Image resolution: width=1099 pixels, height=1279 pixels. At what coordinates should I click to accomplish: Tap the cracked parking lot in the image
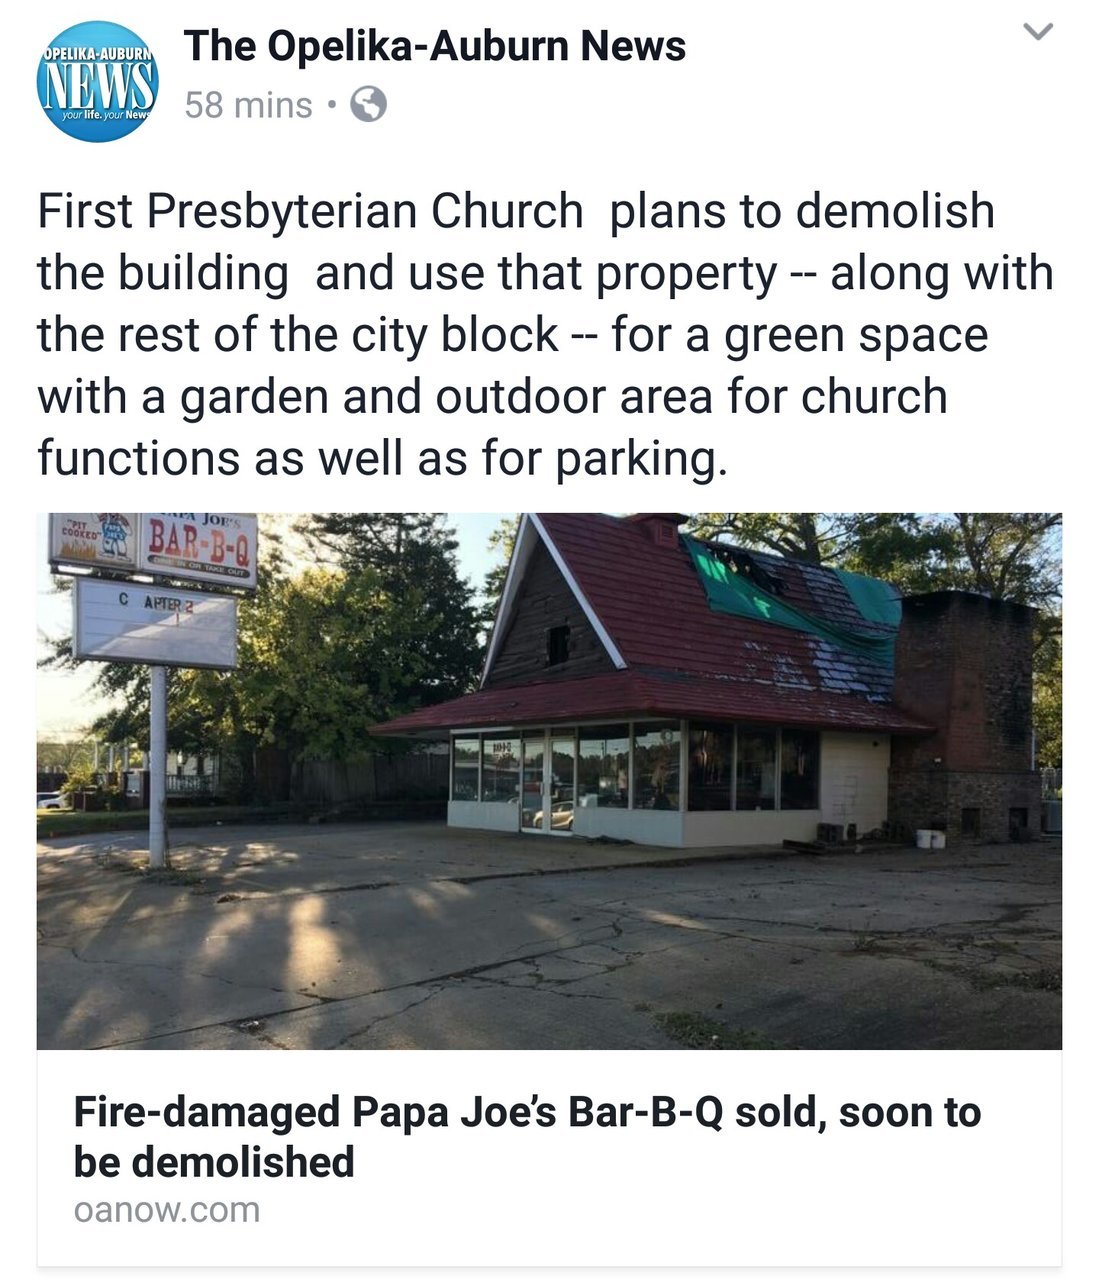coord(549,945)
